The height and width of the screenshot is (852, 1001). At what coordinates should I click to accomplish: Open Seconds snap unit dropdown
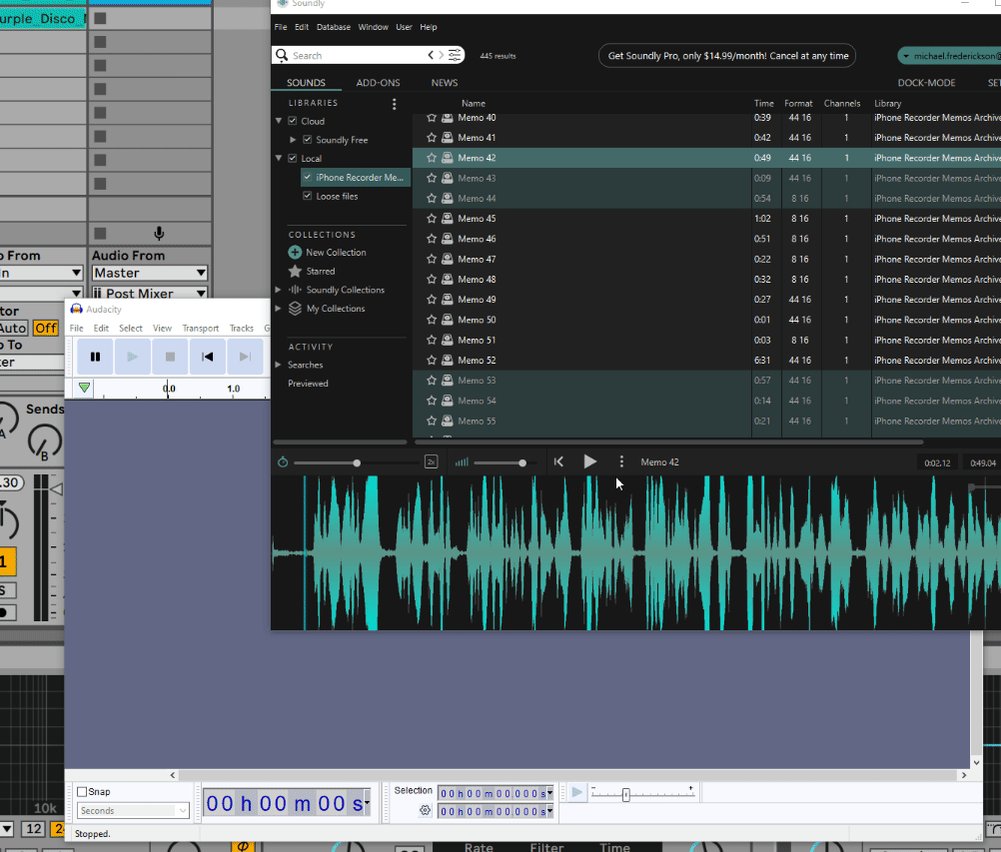point(133,811)
